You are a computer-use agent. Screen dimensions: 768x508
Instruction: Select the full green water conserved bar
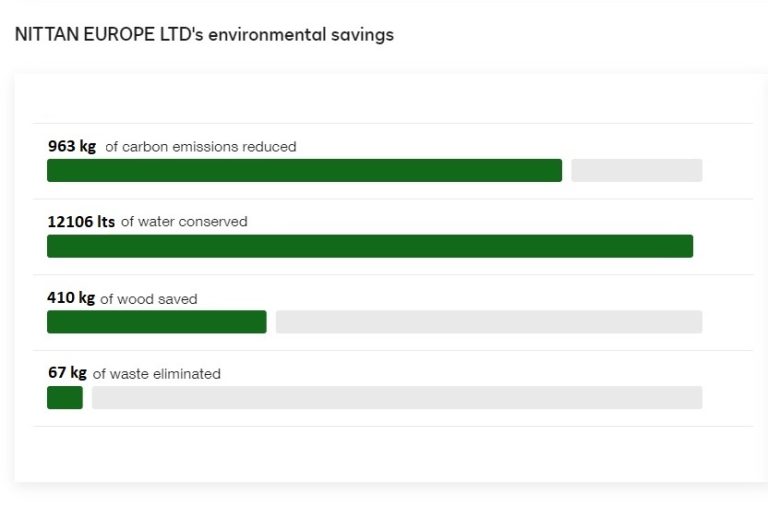(370, 246)
